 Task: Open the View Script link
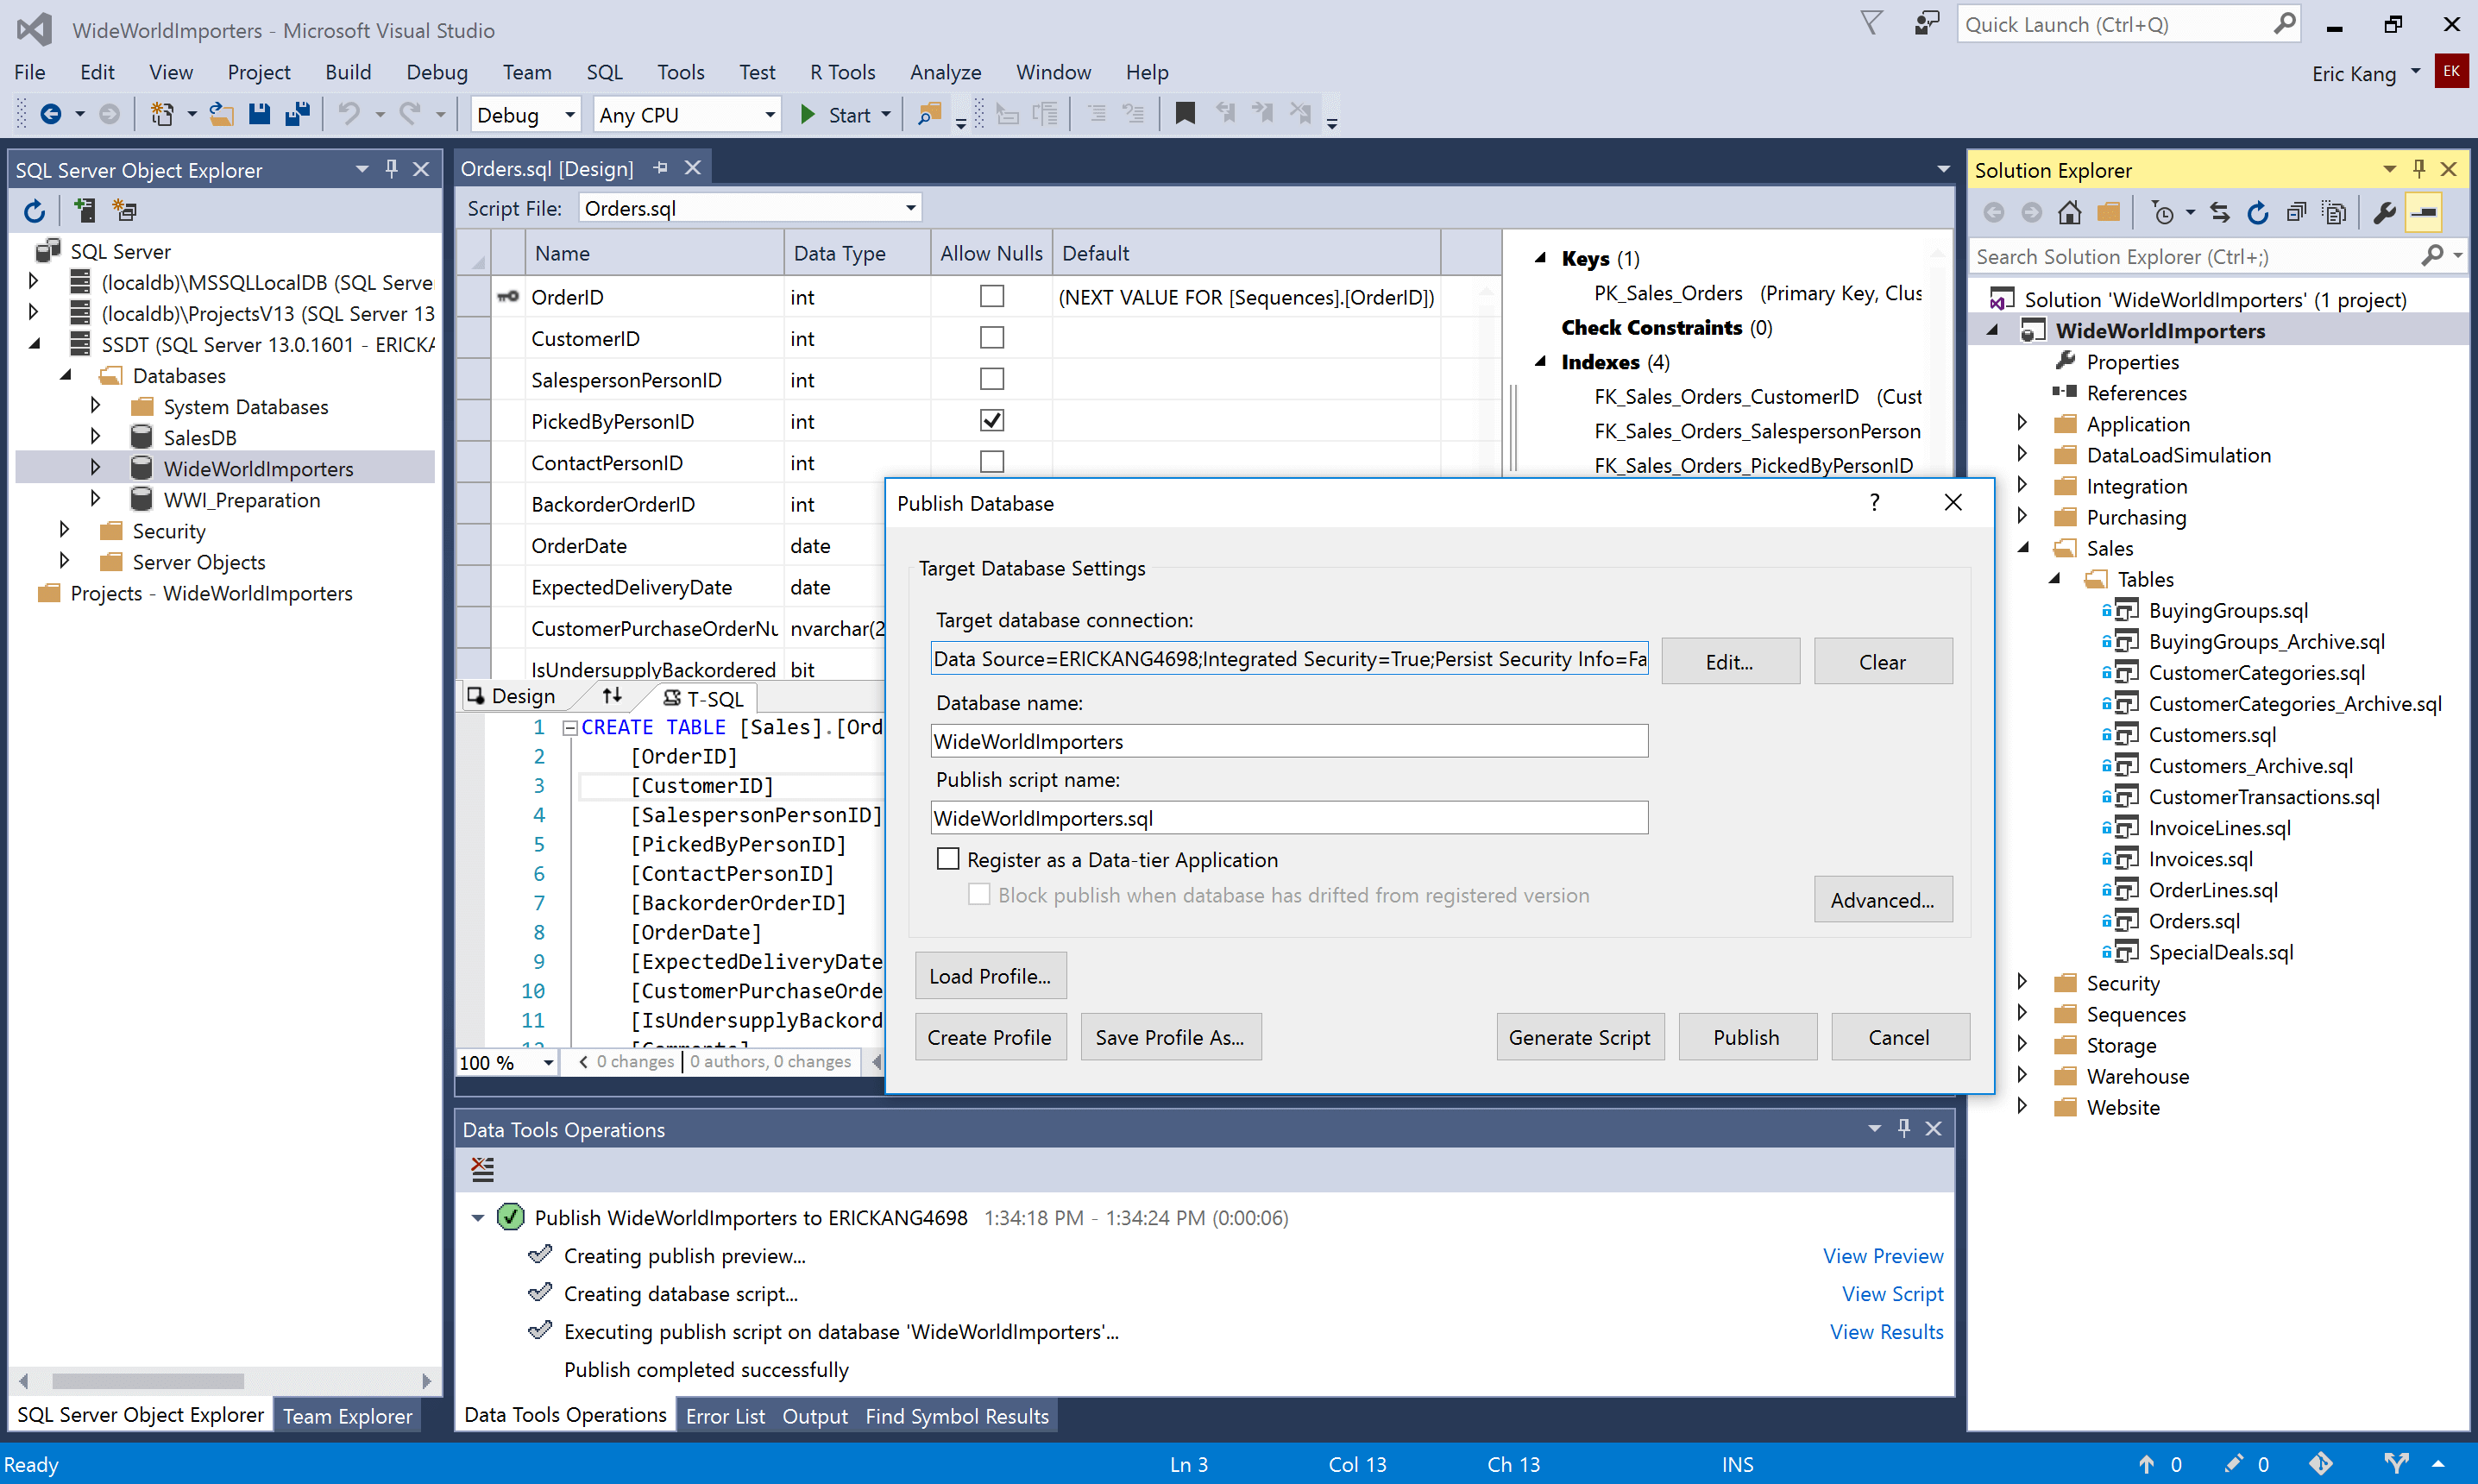pos(1892,1293)
